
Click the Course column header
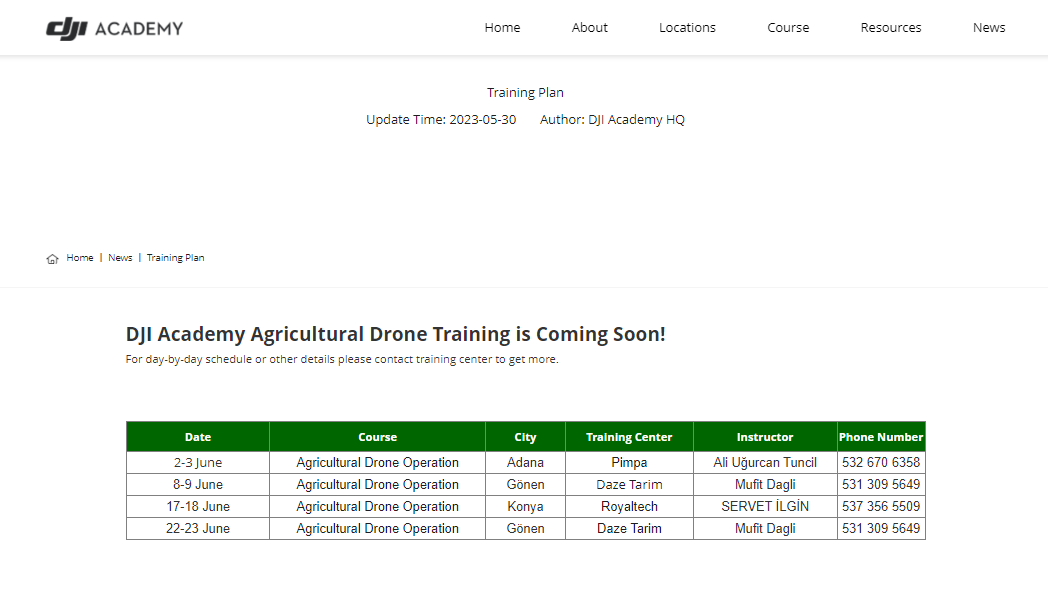[378, 437]
